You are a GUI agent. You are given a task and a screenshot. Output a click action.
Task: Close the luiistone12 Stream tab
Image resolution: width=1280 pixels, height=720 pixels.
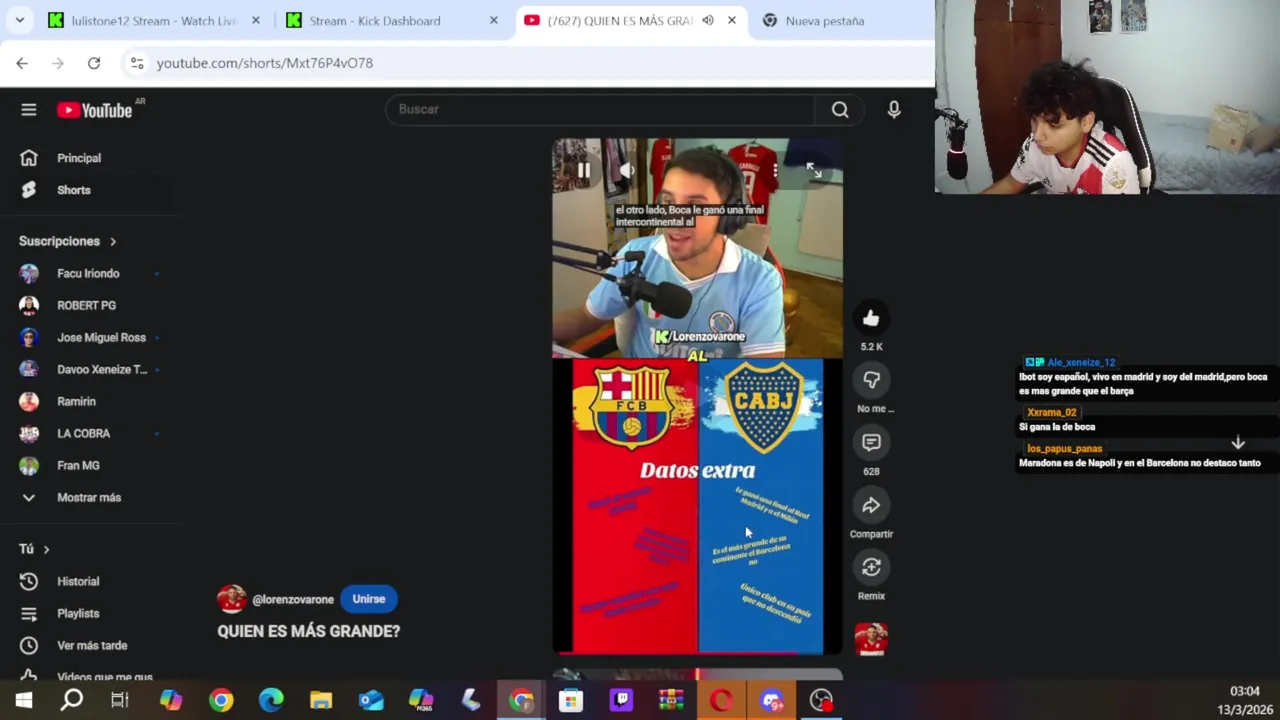click(x=256, y=20)
